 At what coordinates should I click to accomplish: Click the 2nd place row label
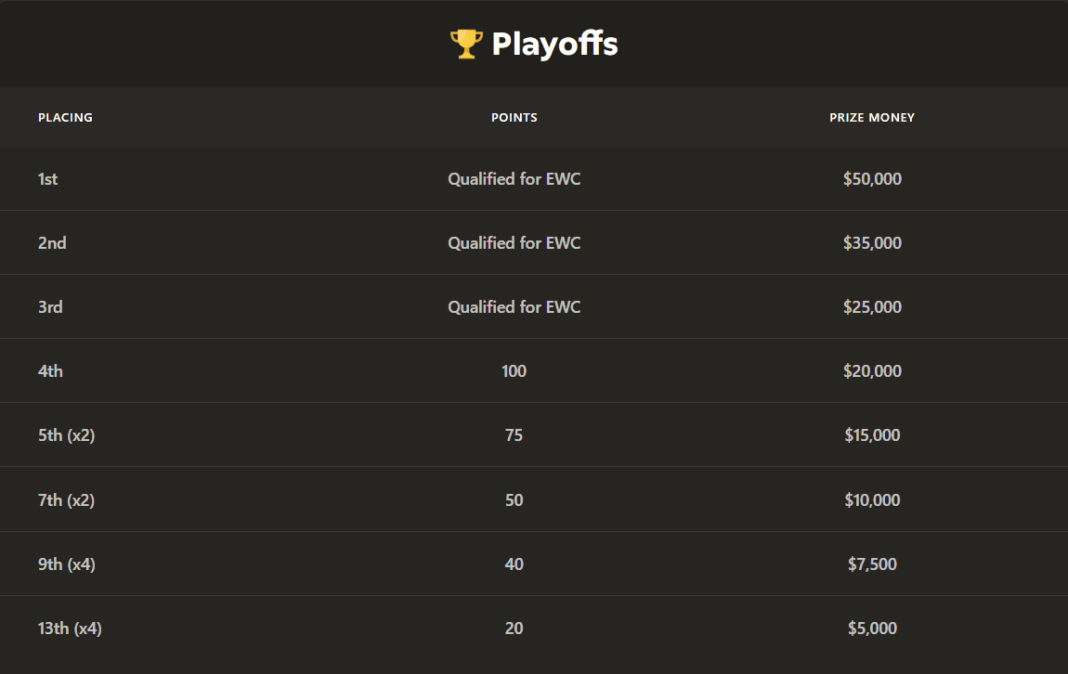tap(52, 243)
